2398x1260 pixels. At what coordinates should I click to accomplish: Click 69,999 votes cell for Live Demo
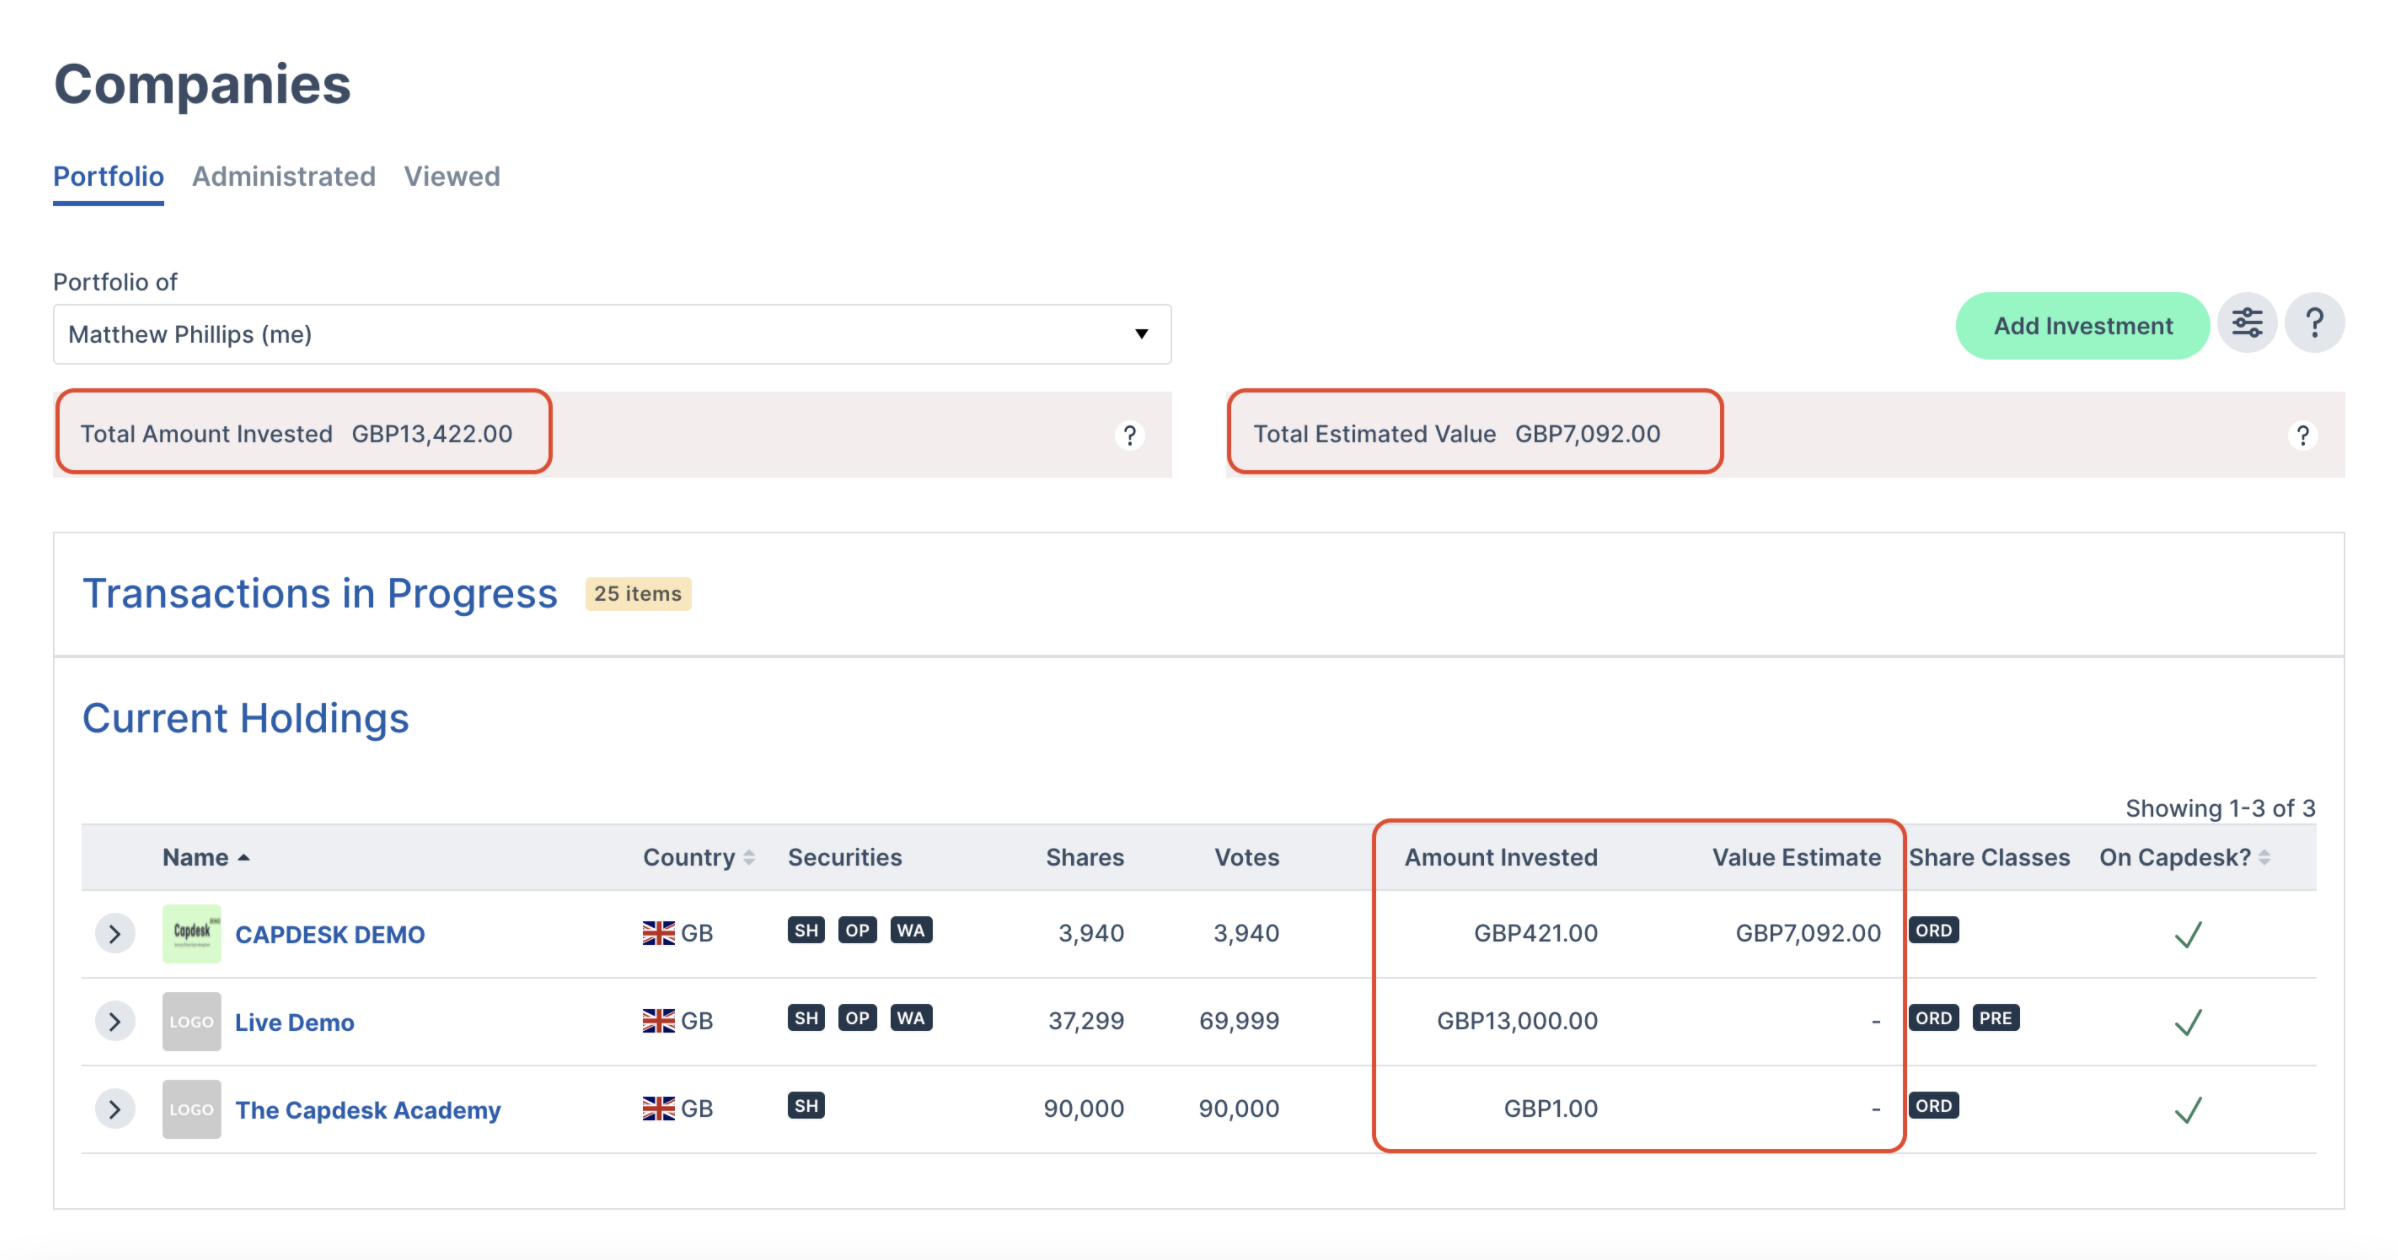[1239, 1021]
